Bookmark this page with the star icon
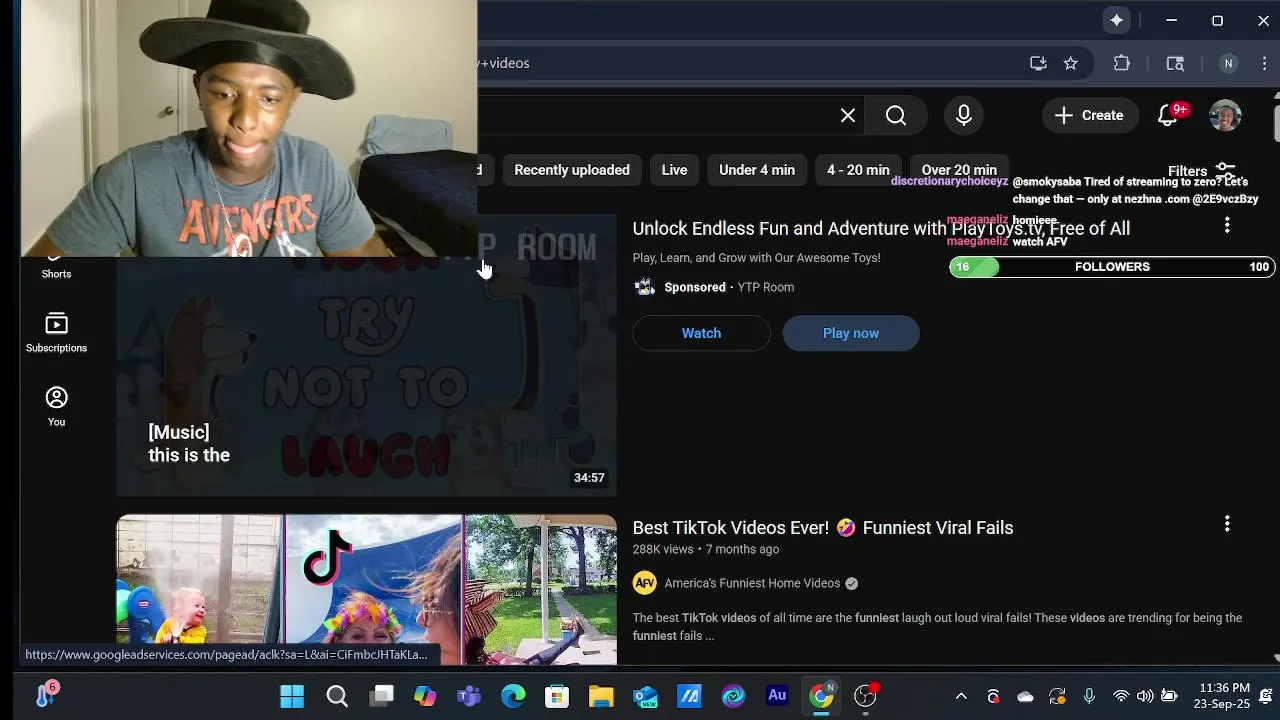 coord(1071,63)
